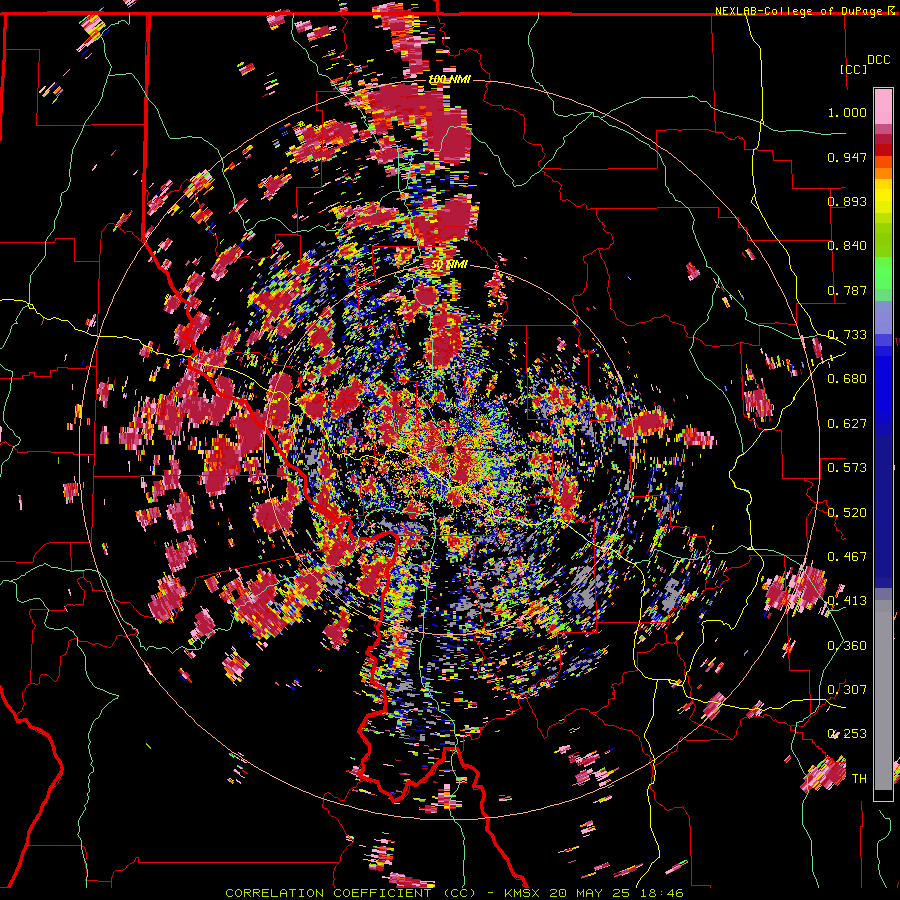900x900 pixels.
Task: Click the radar site dot at map center
Action: point(450,449)
